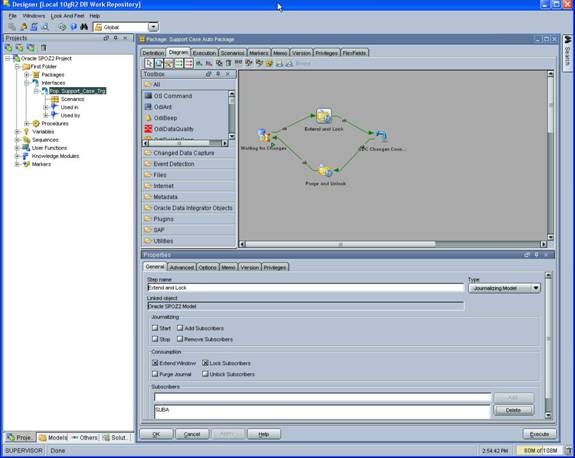Click the OK button

tap(156, 434)
